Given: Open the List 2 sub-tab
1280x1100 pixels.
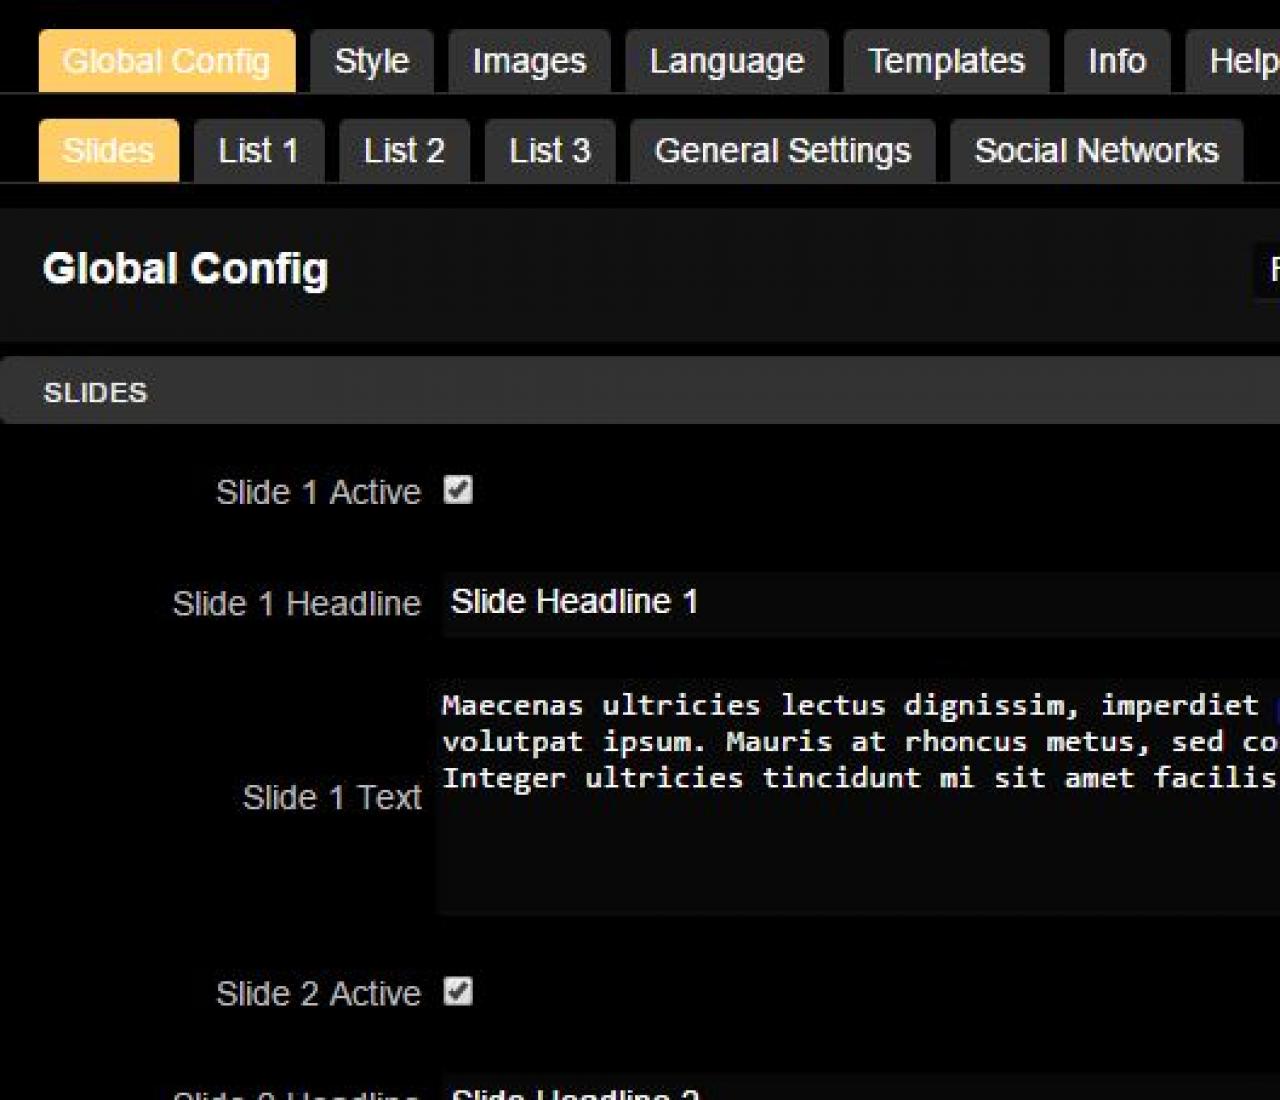Looking at the screenshot, I should (x=404, y=151).
